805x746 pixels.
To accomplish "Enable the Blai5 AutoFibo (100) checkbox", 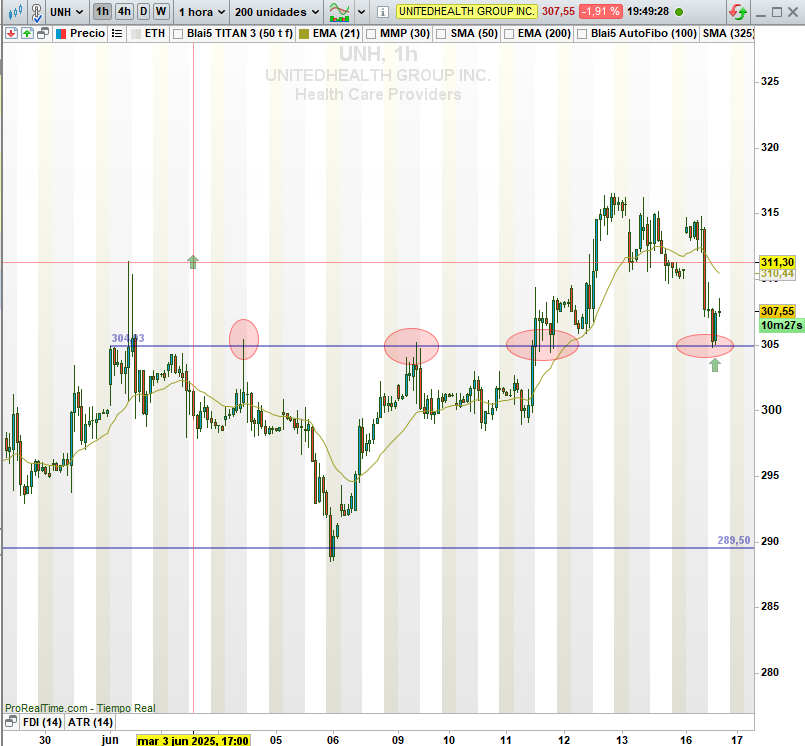I will coord(582,34).
